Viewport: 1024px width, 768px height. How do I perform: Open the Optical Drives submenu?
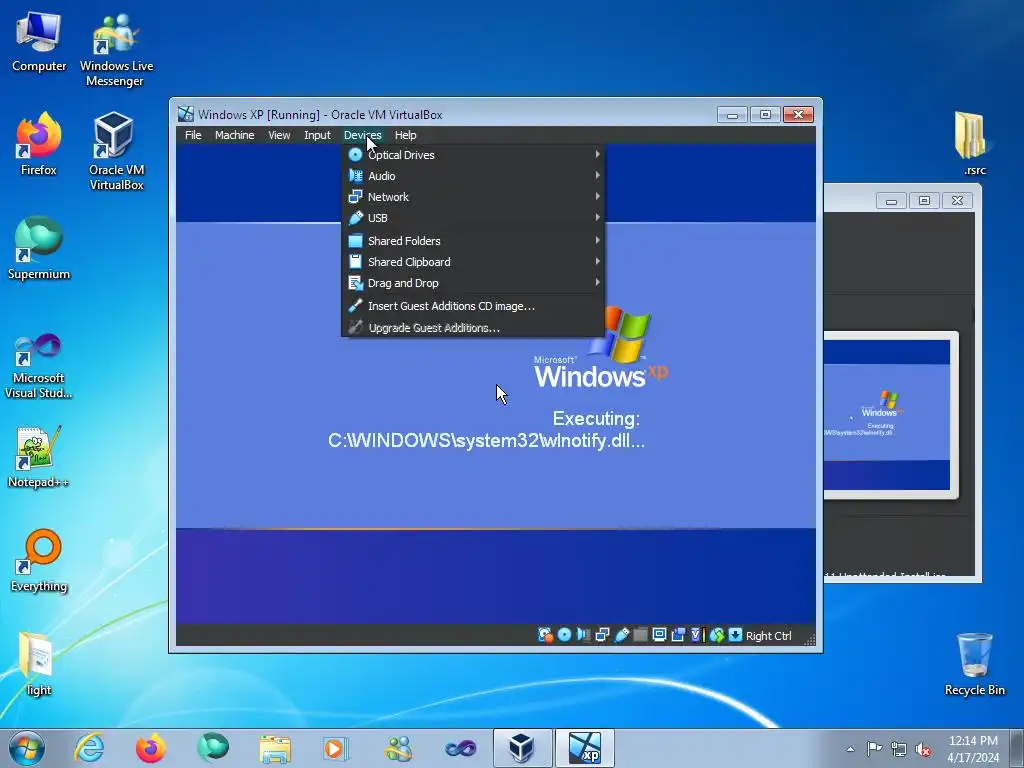pos(473,155)
